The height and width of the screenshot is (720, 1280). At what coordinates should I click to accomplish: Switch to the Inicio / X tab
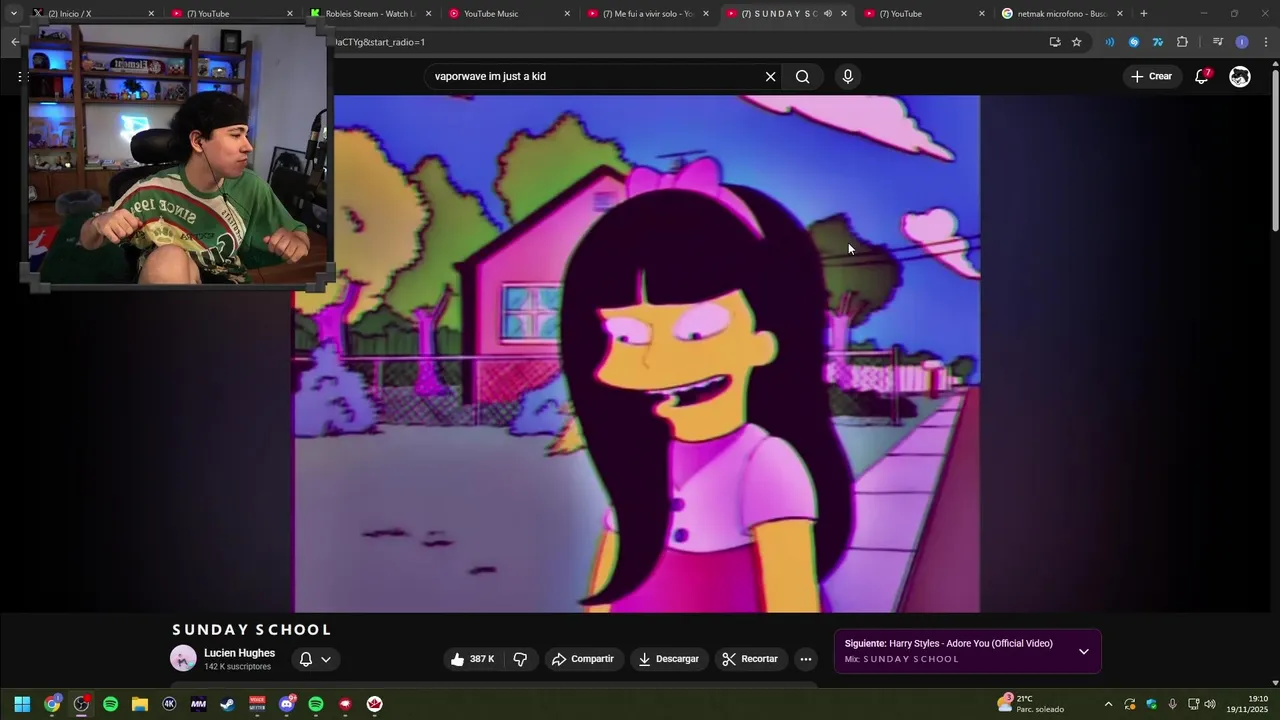[x=94, y=14]
